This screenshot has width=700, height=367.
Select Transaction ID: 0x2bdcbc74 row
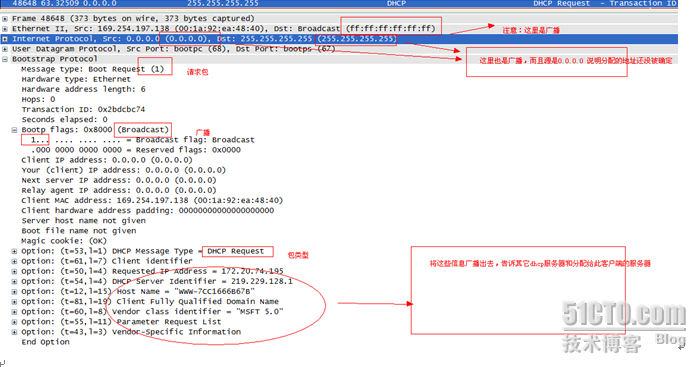83,109
